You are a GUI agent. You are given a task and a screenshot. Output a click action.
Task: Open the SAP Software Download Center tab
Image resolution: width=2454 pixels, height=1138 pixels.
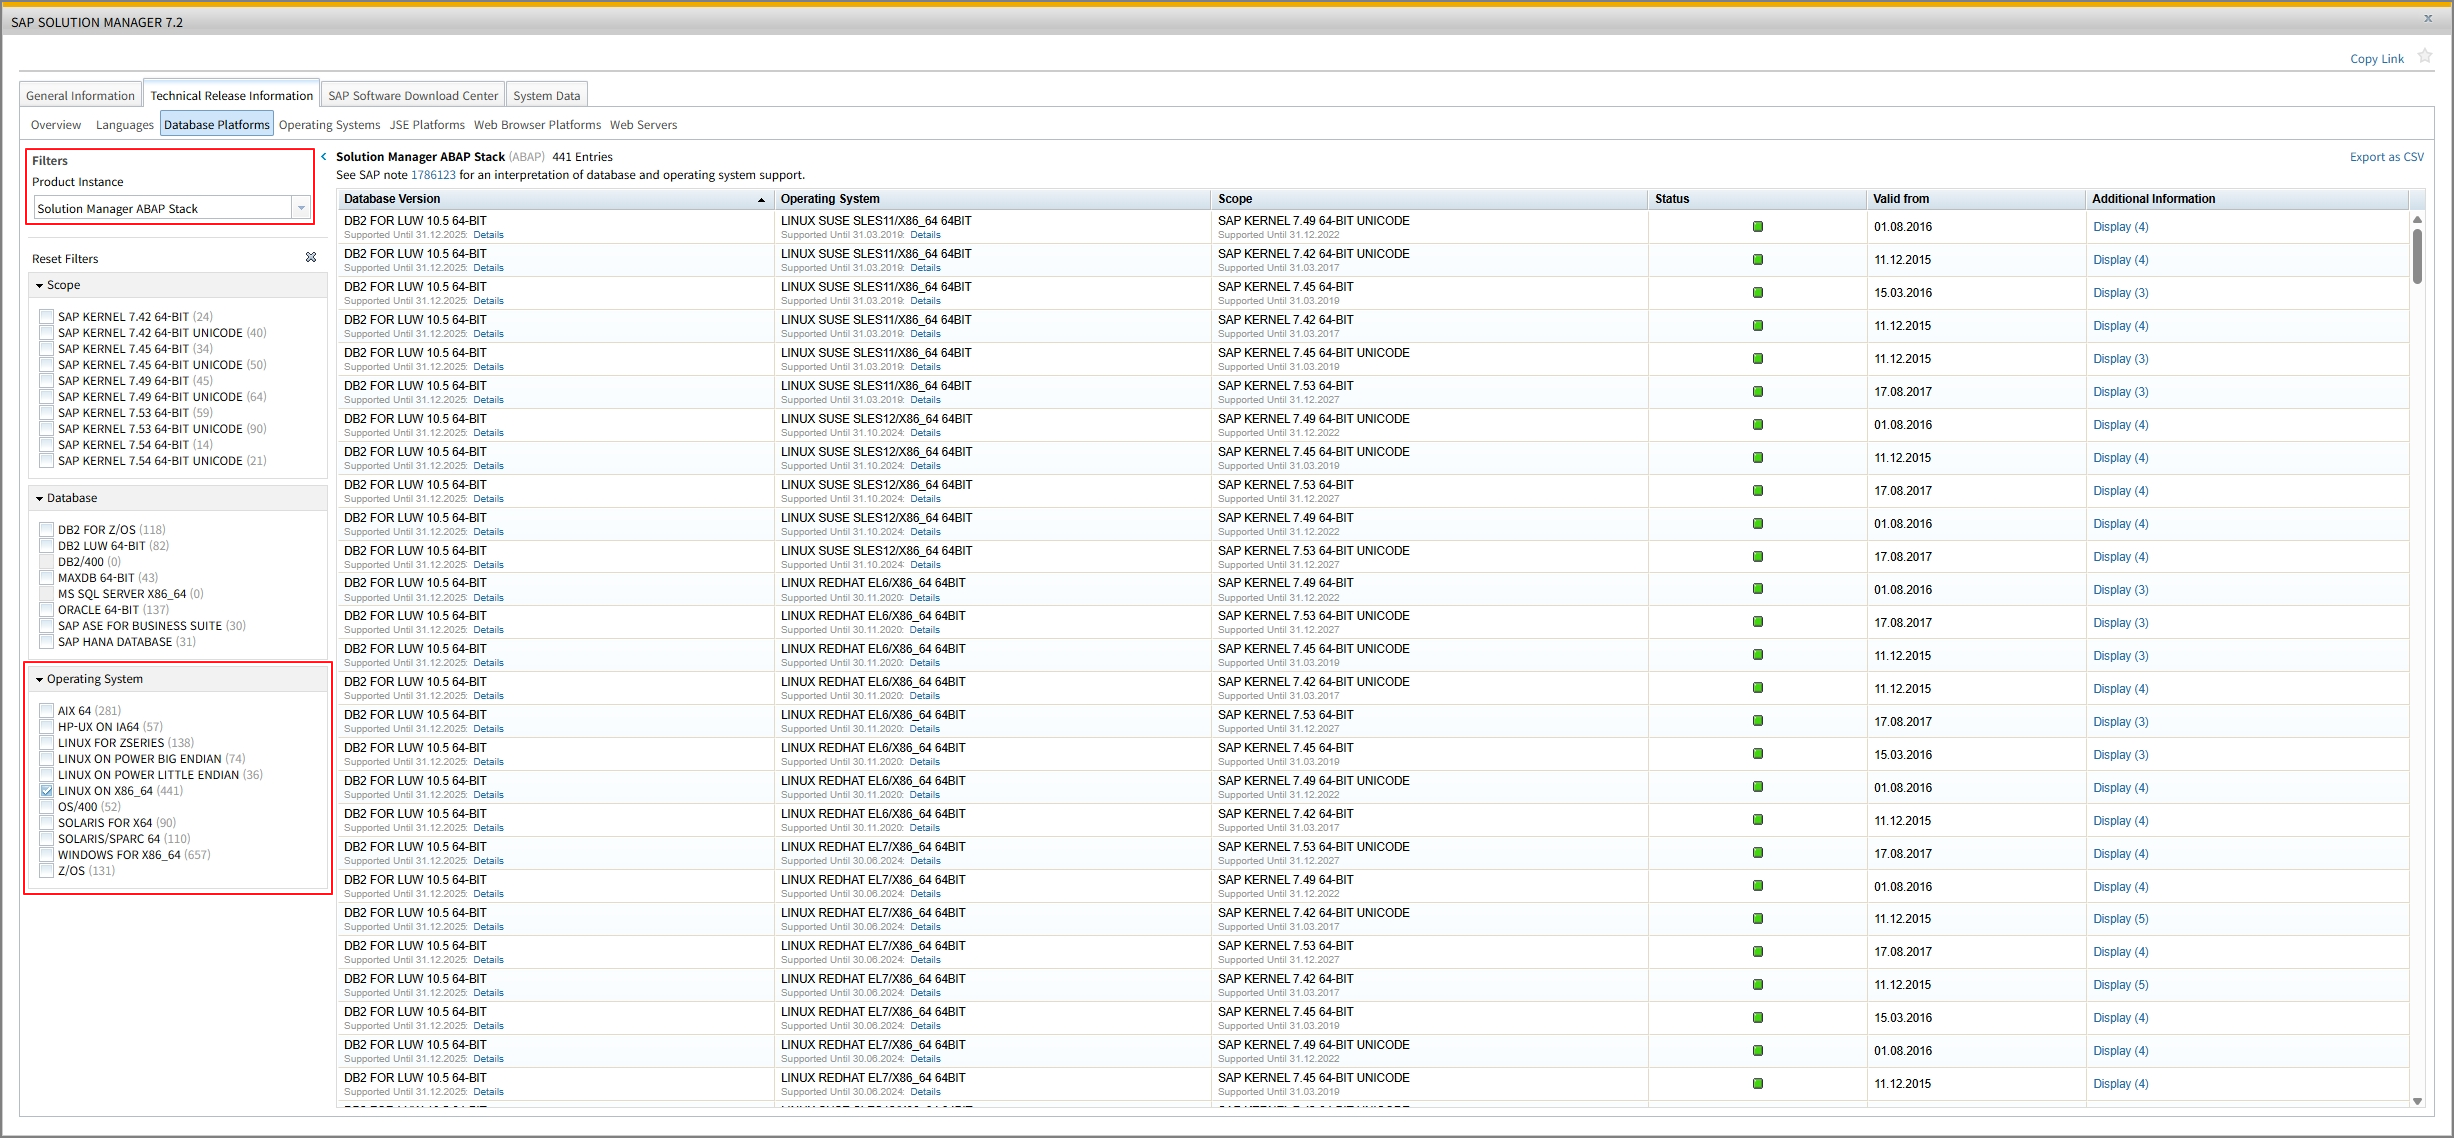(x=413, y=95)
